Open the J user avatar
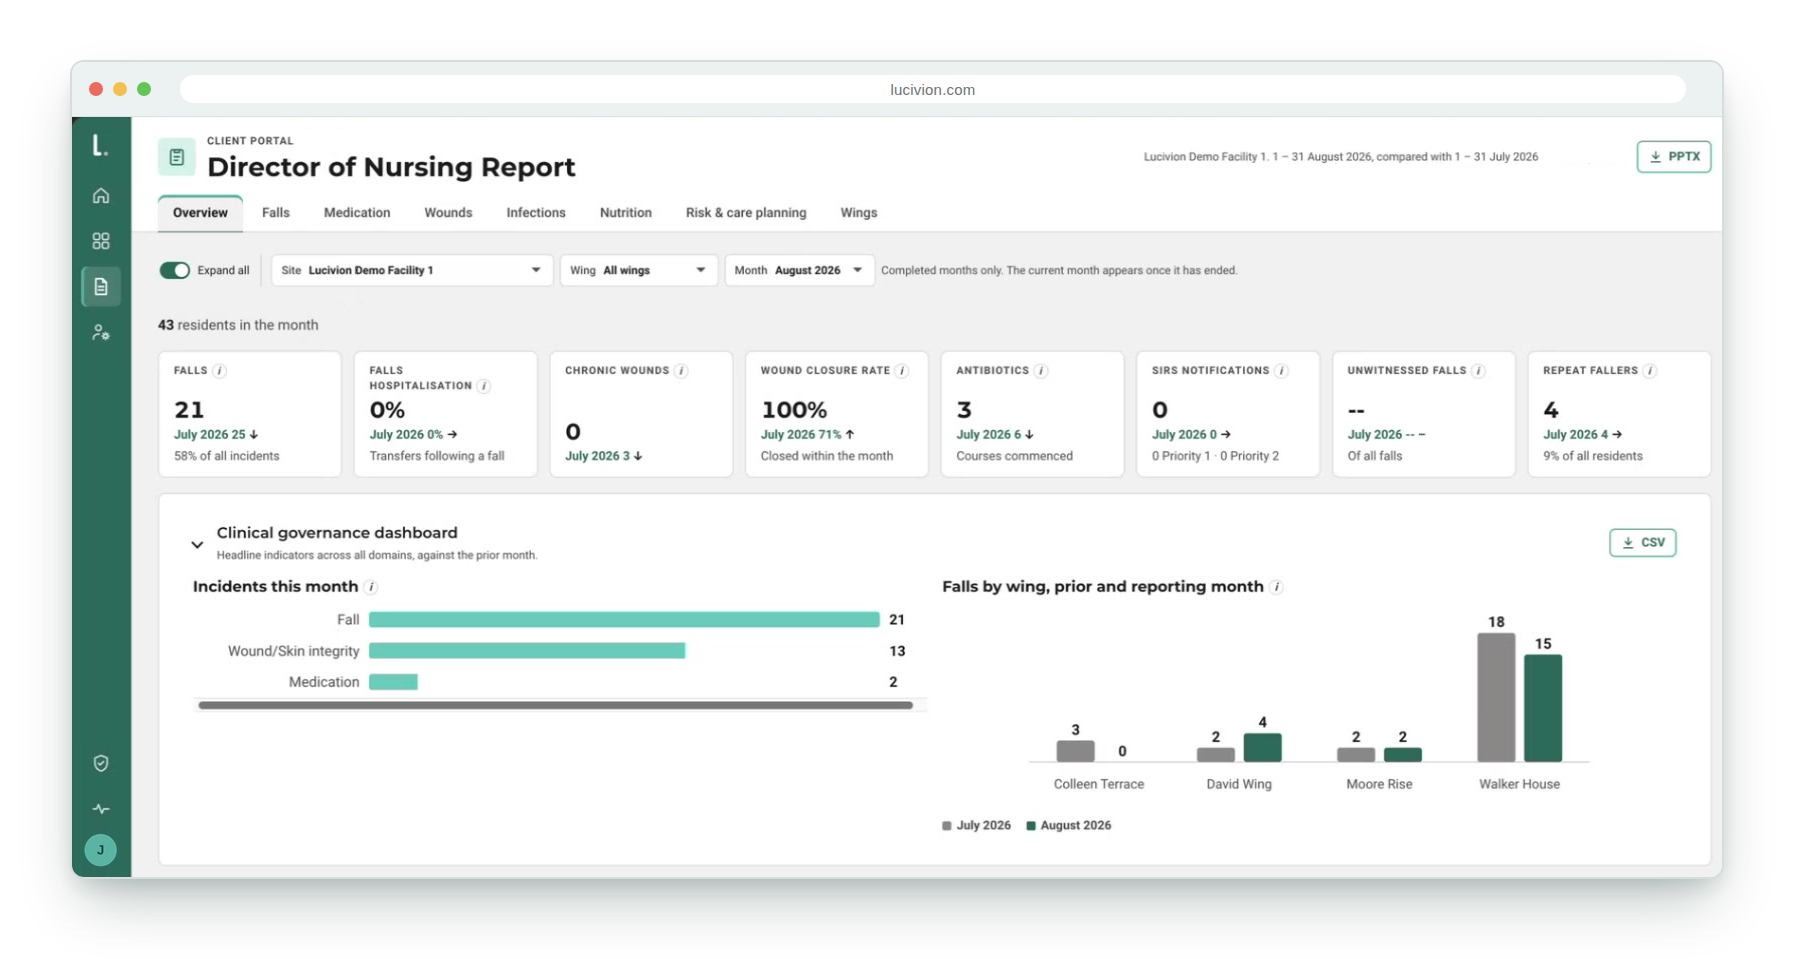The height and width of the screenshot is (959, 1794). [x=100, y=850]
